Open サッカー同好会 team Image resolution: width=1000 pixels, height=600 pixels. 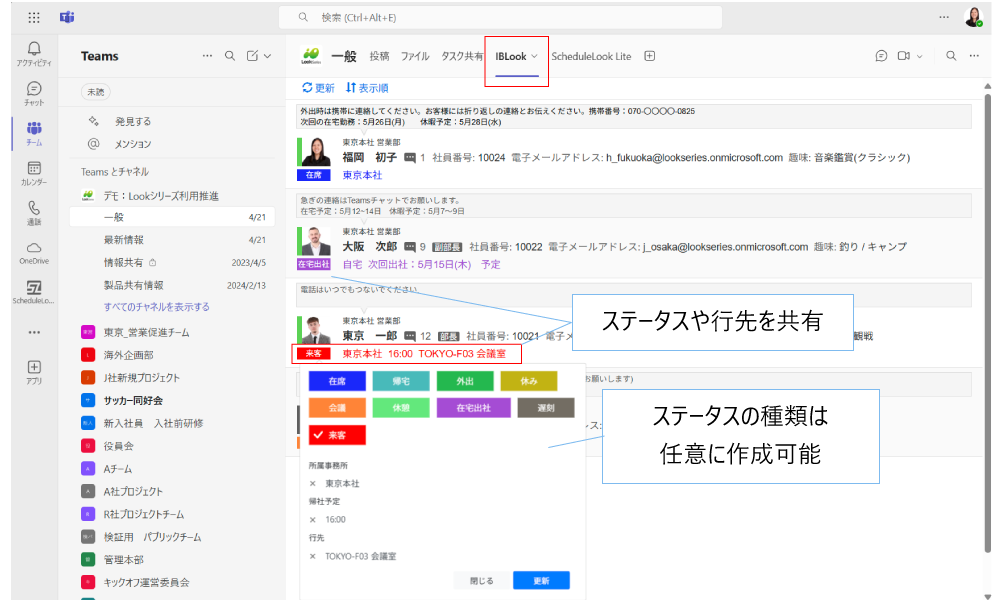click(133, 400)
